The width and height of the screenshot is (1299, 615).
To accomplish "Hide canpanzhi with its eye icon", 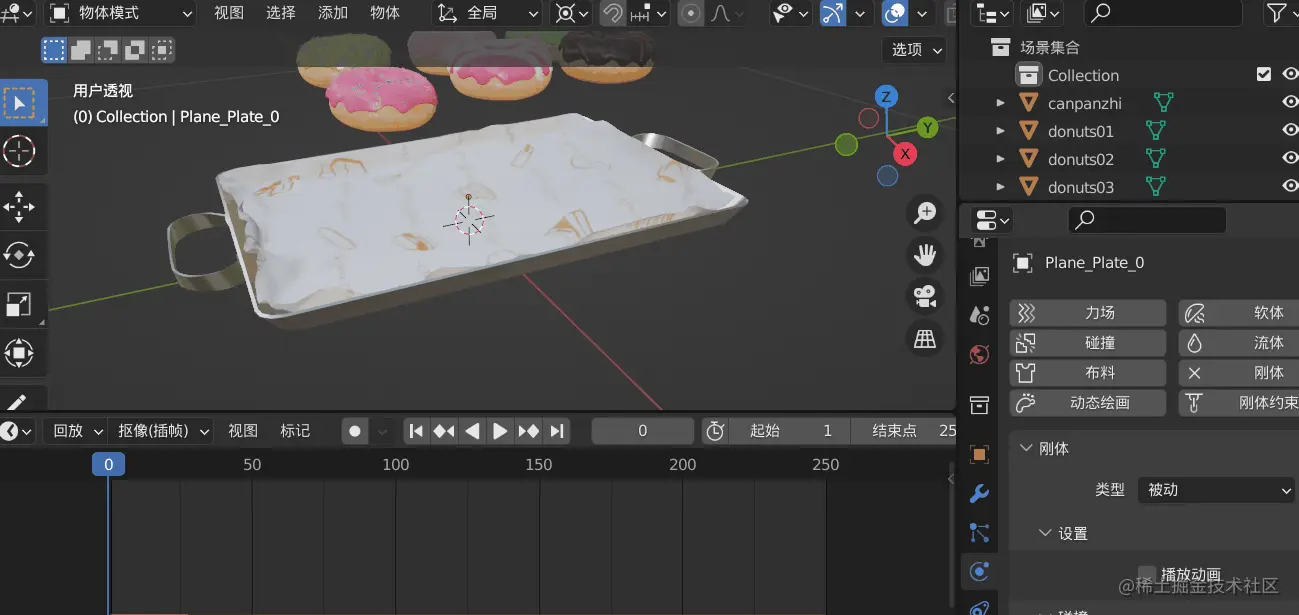I will [x=1290, y=103].
